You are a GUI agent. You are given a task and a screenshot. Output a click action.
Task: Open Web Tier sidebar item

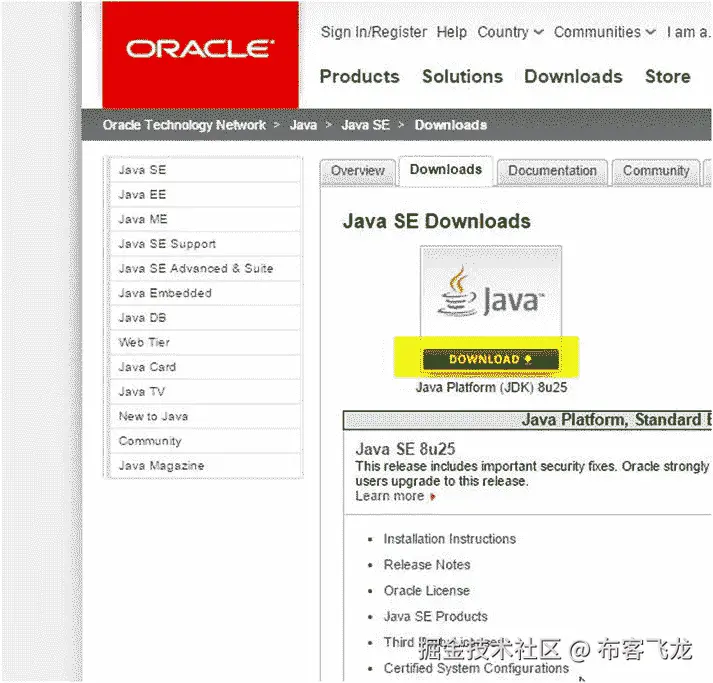coord(205,342)
